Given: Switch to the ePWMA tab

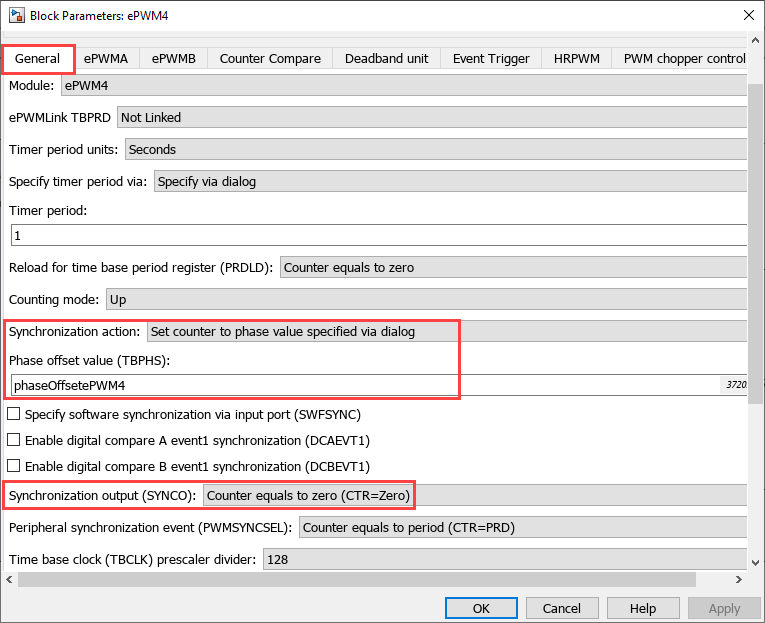Looking at the screenshot, I should tap(105, 59).
